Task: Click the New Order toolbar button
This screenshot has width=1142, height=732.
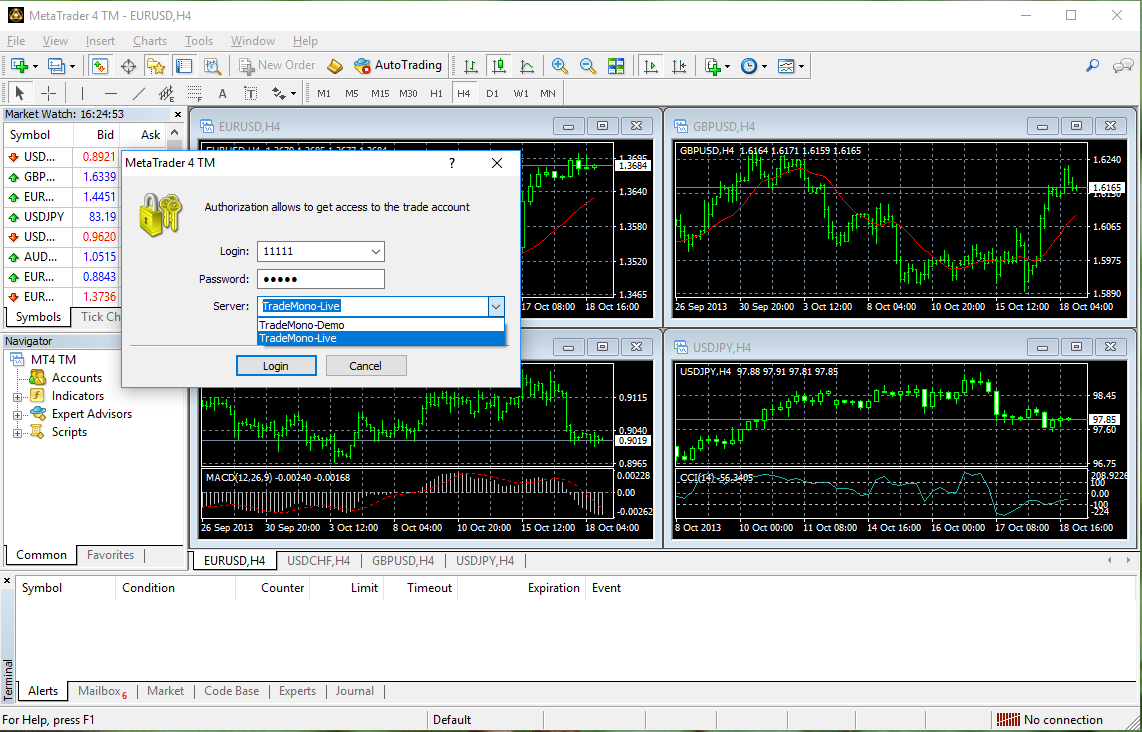Action: tap(277, 66)
